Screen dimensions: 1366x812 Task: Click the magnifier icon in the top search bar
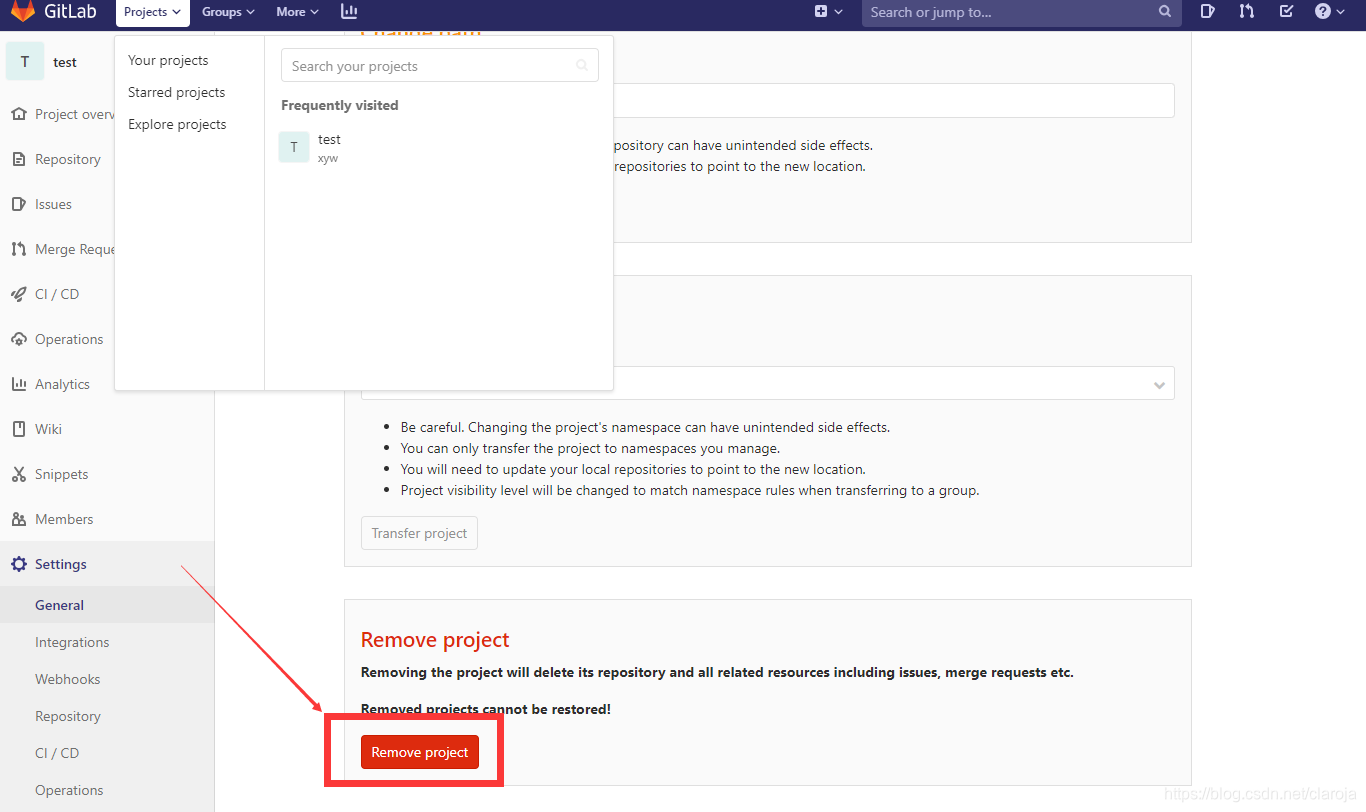click(1165, 12)
